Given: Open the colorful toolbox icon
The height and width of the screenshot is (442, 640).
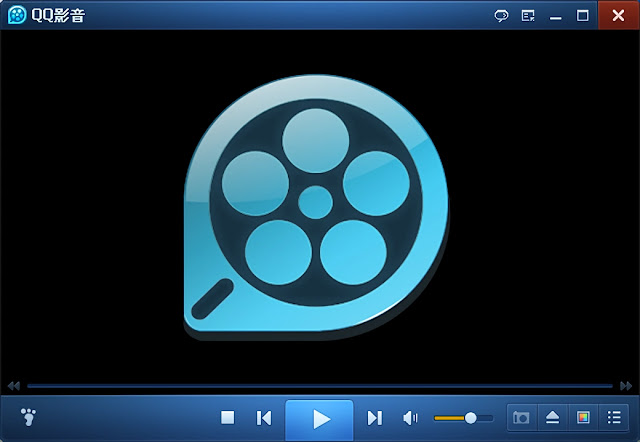Looking at the screenshot, I should 583,418.
